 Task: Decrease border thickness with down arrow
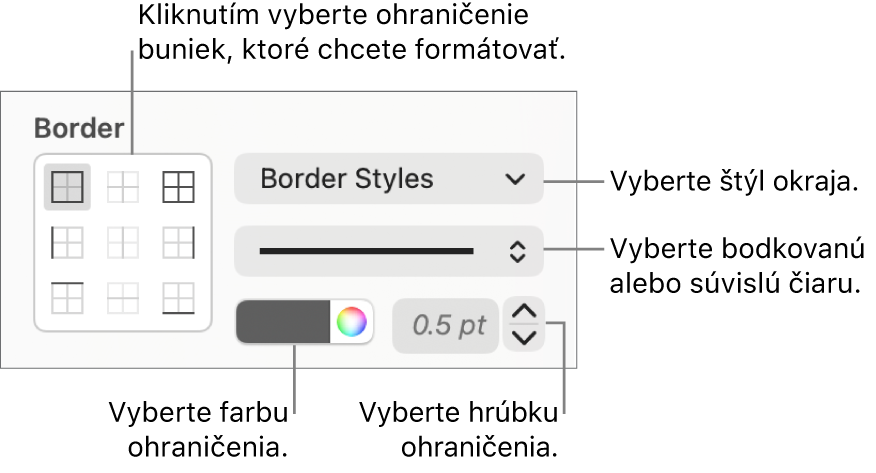[x=524, y=338]
